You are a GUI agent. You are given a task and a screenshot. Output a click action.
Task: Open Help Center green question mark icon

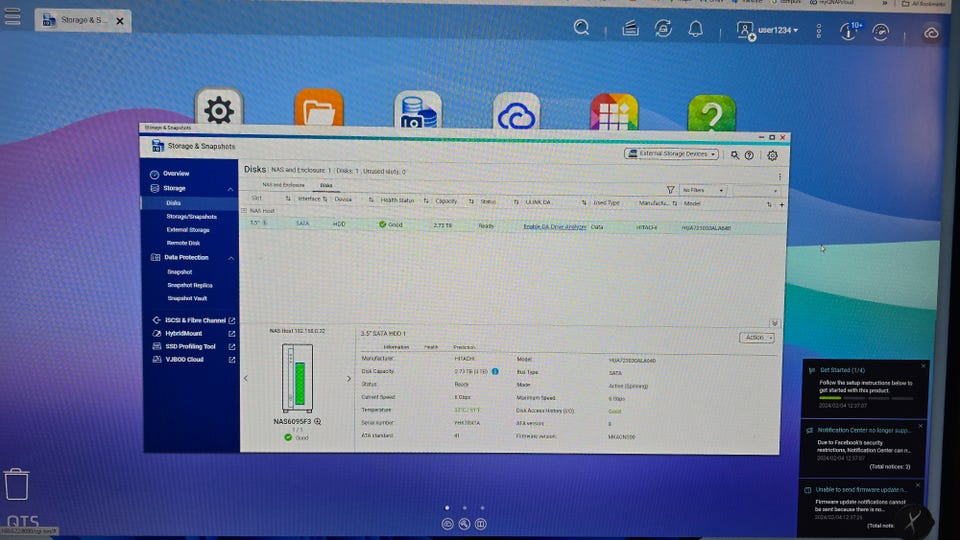click(x=711, y=114)
